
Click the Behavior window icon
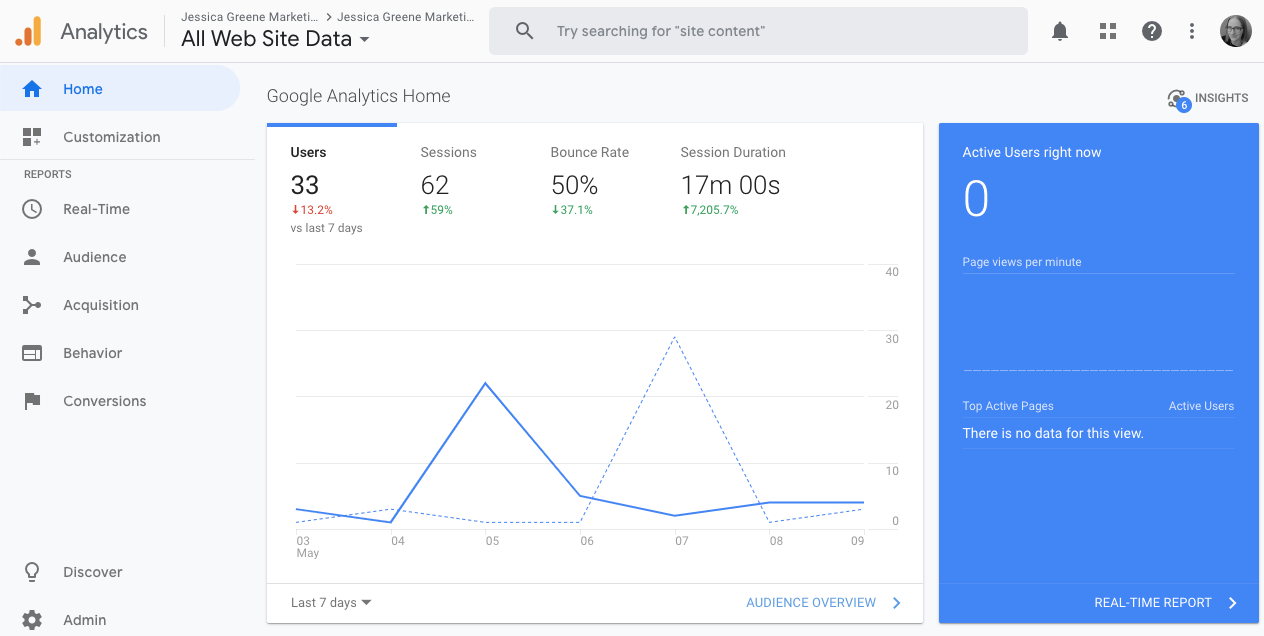pos(32,353)
